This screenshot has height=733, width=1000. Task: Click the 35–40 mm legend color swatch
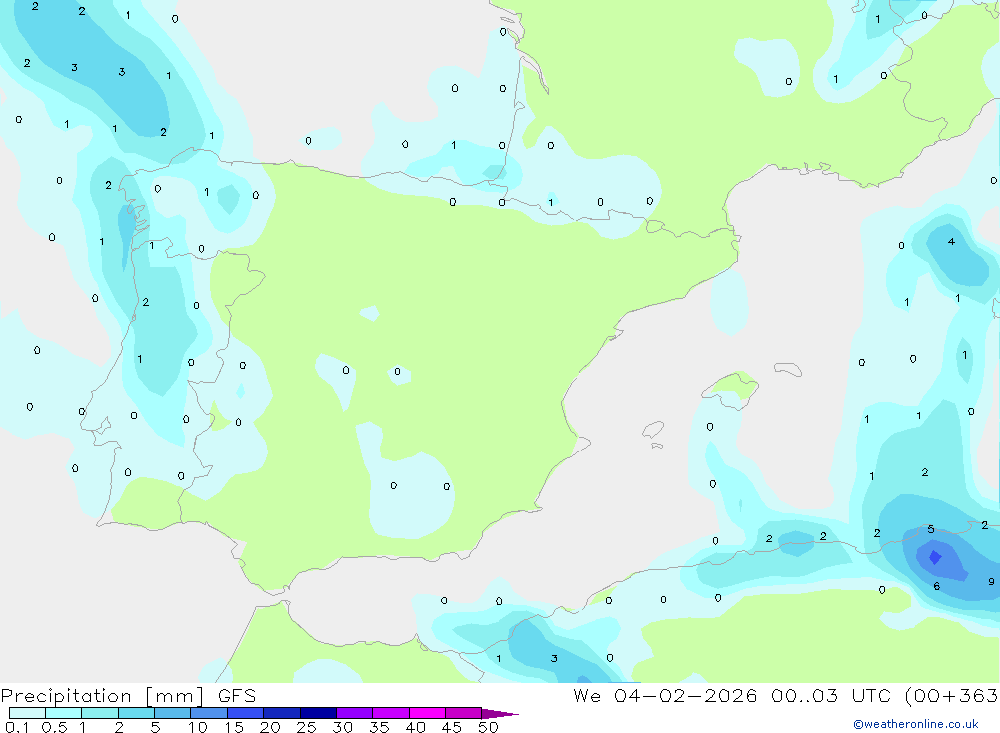(x=391, y=713)
